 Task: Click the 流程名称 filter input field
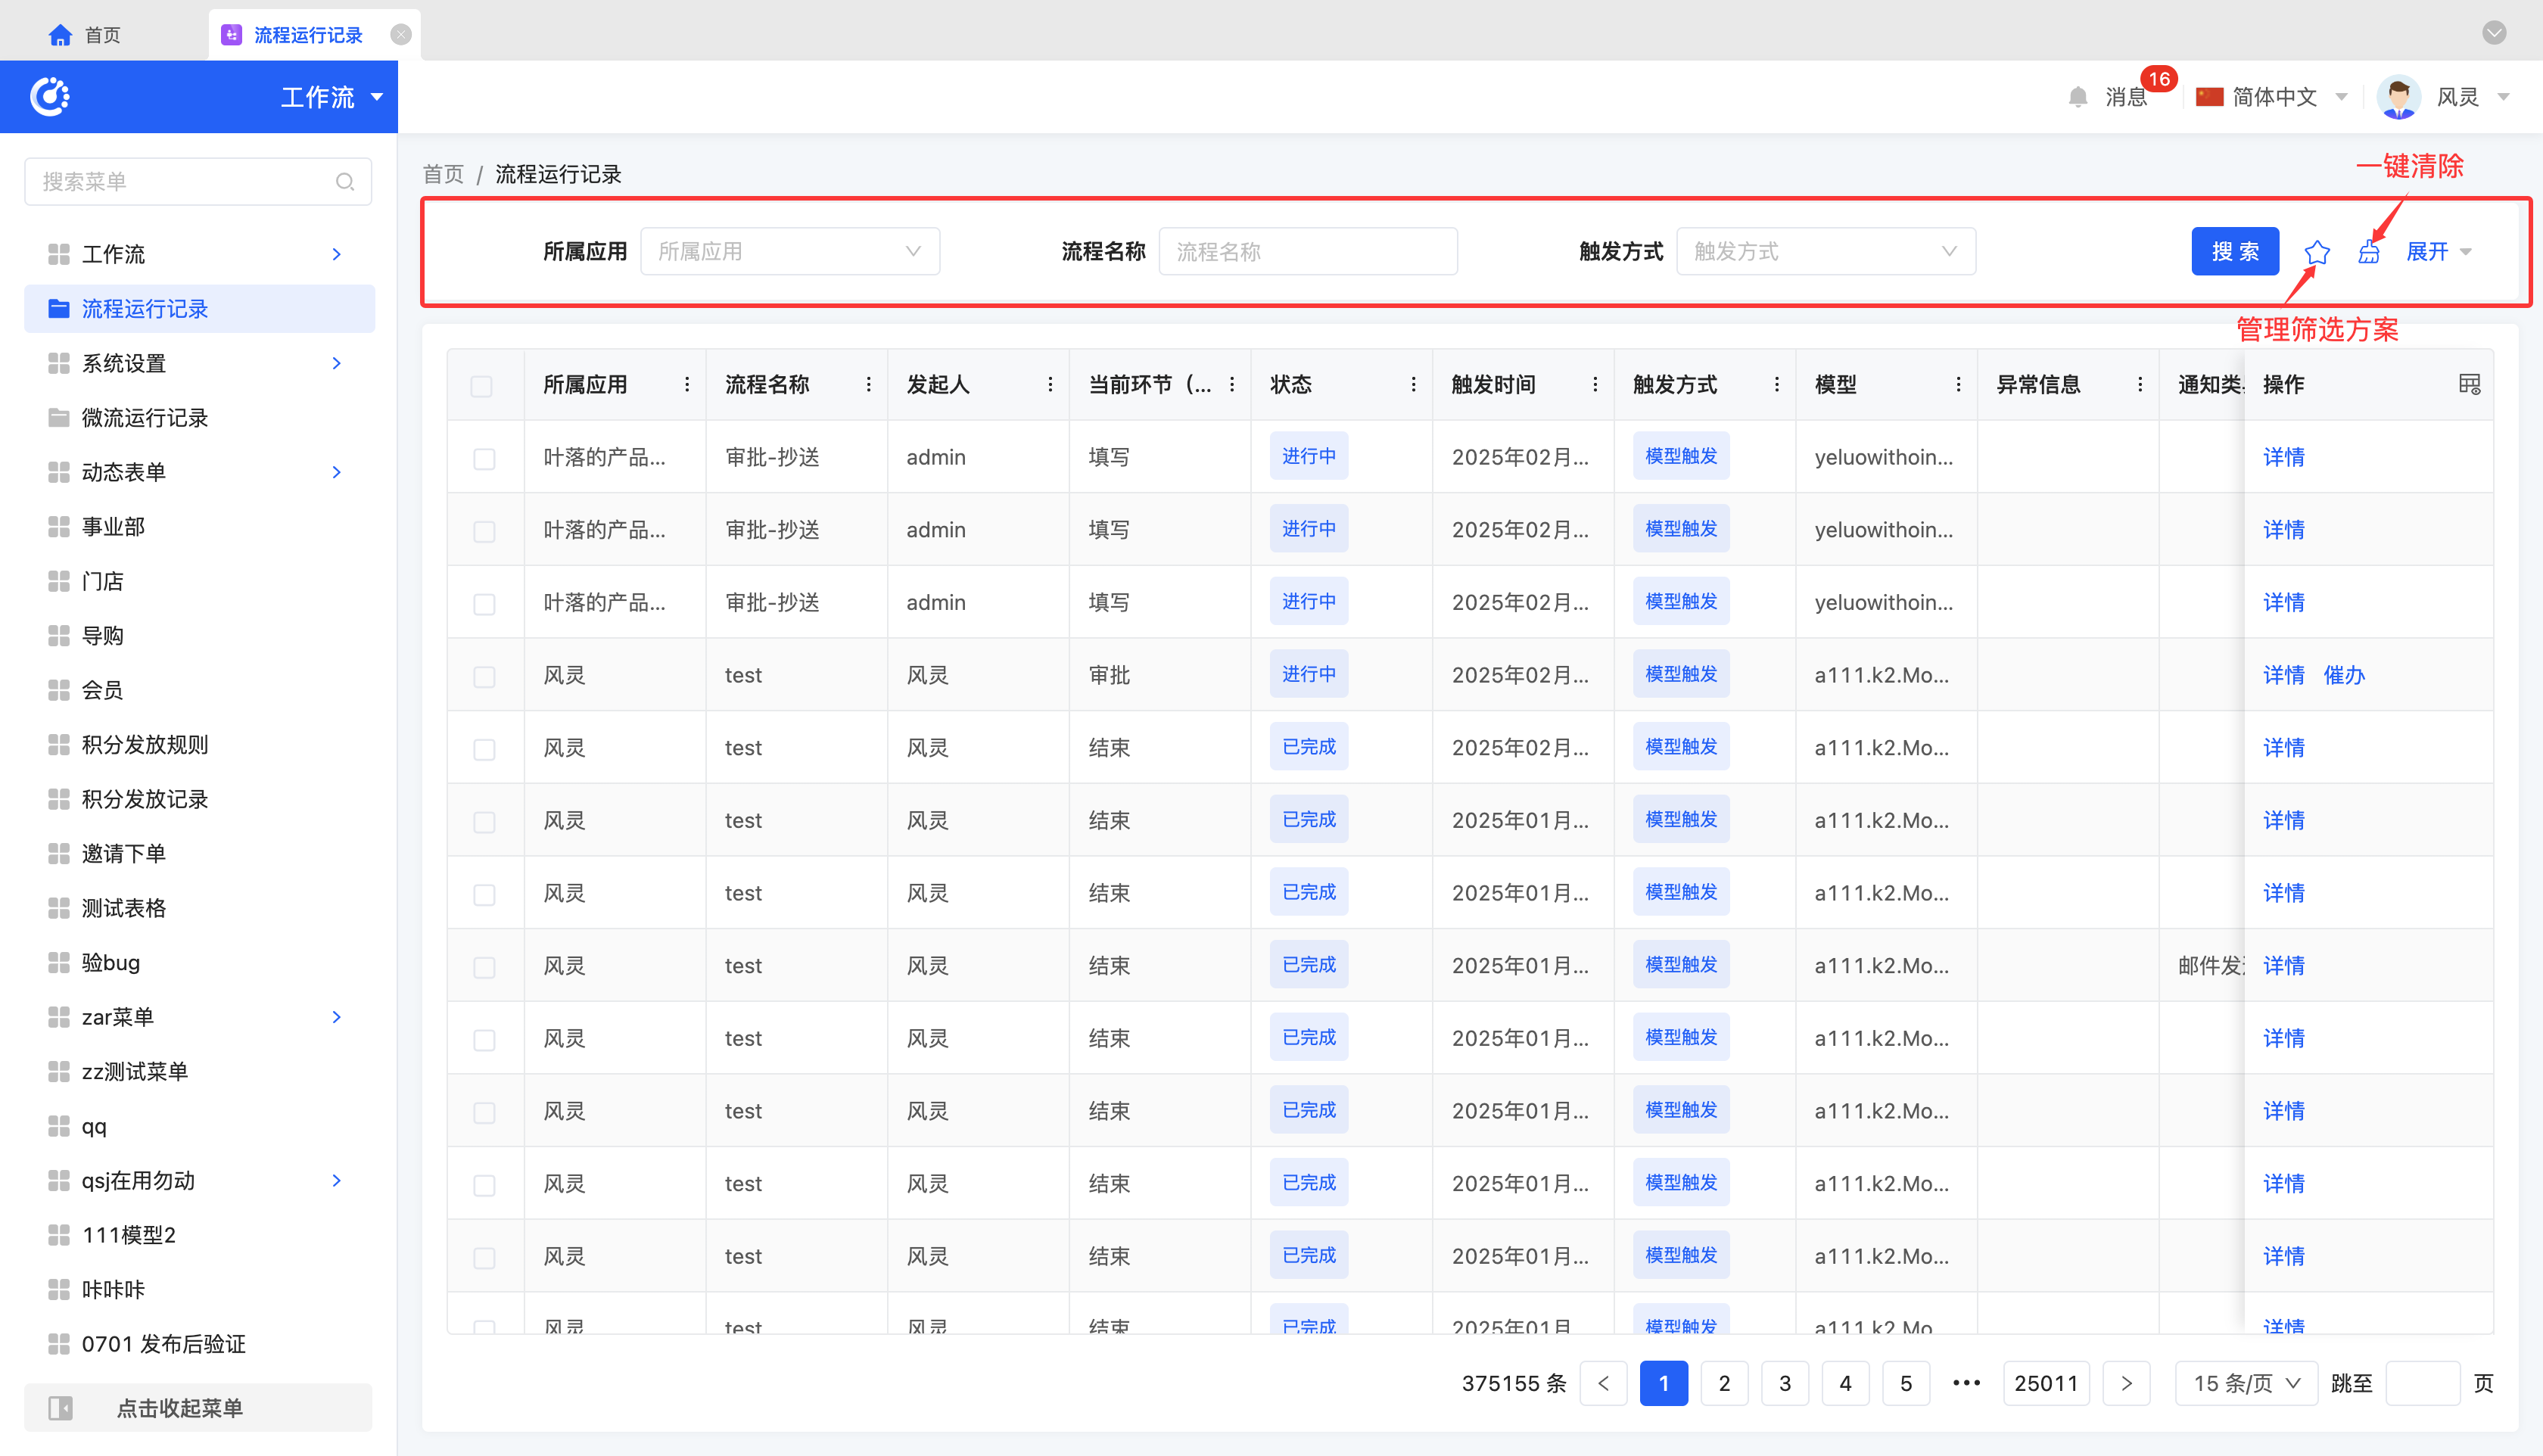tap(1307, 252)
